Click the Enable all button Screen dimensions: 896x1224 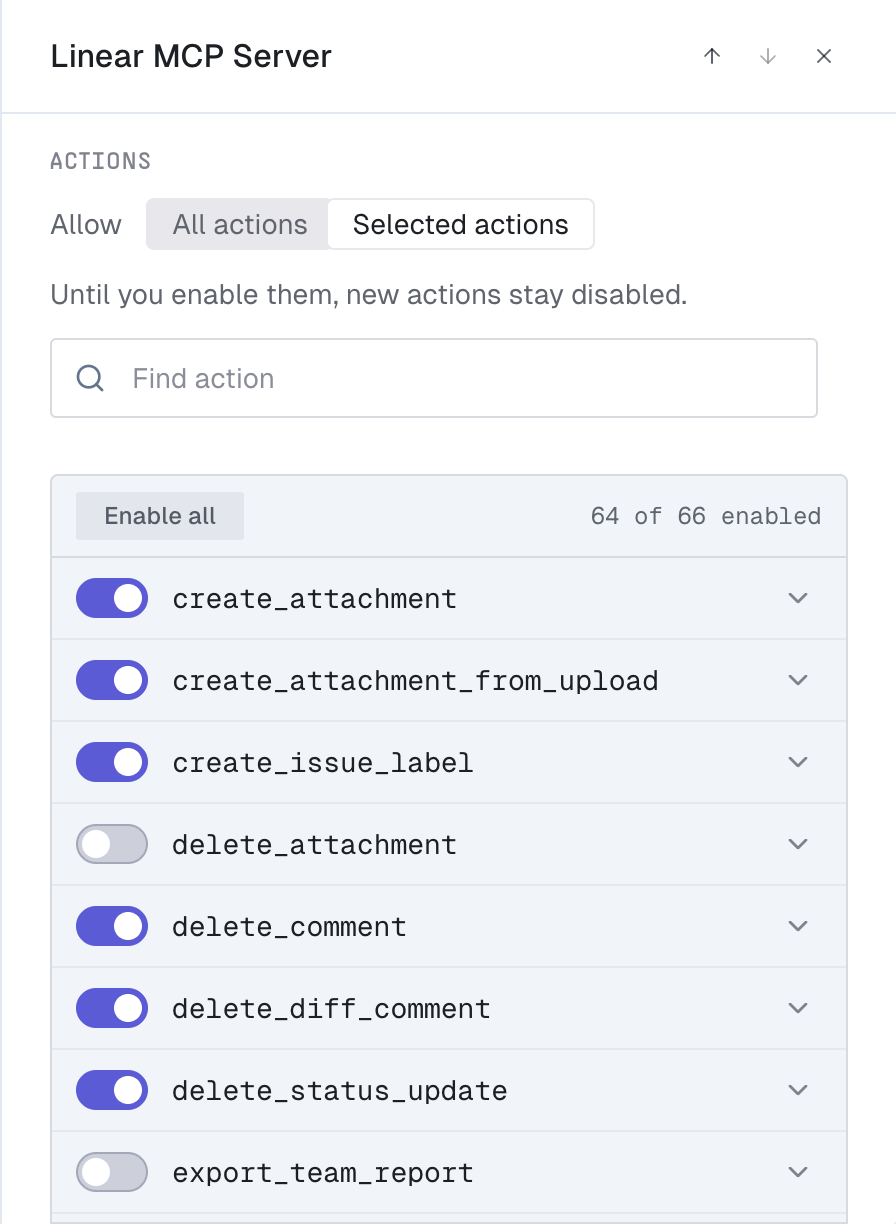coord(160,516)
